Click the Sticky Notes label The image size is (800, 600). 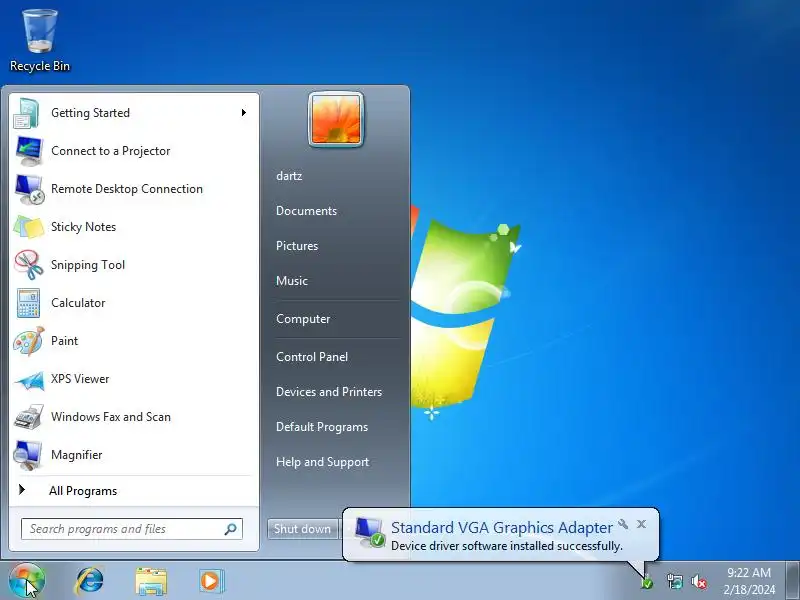tap(84, 227)
